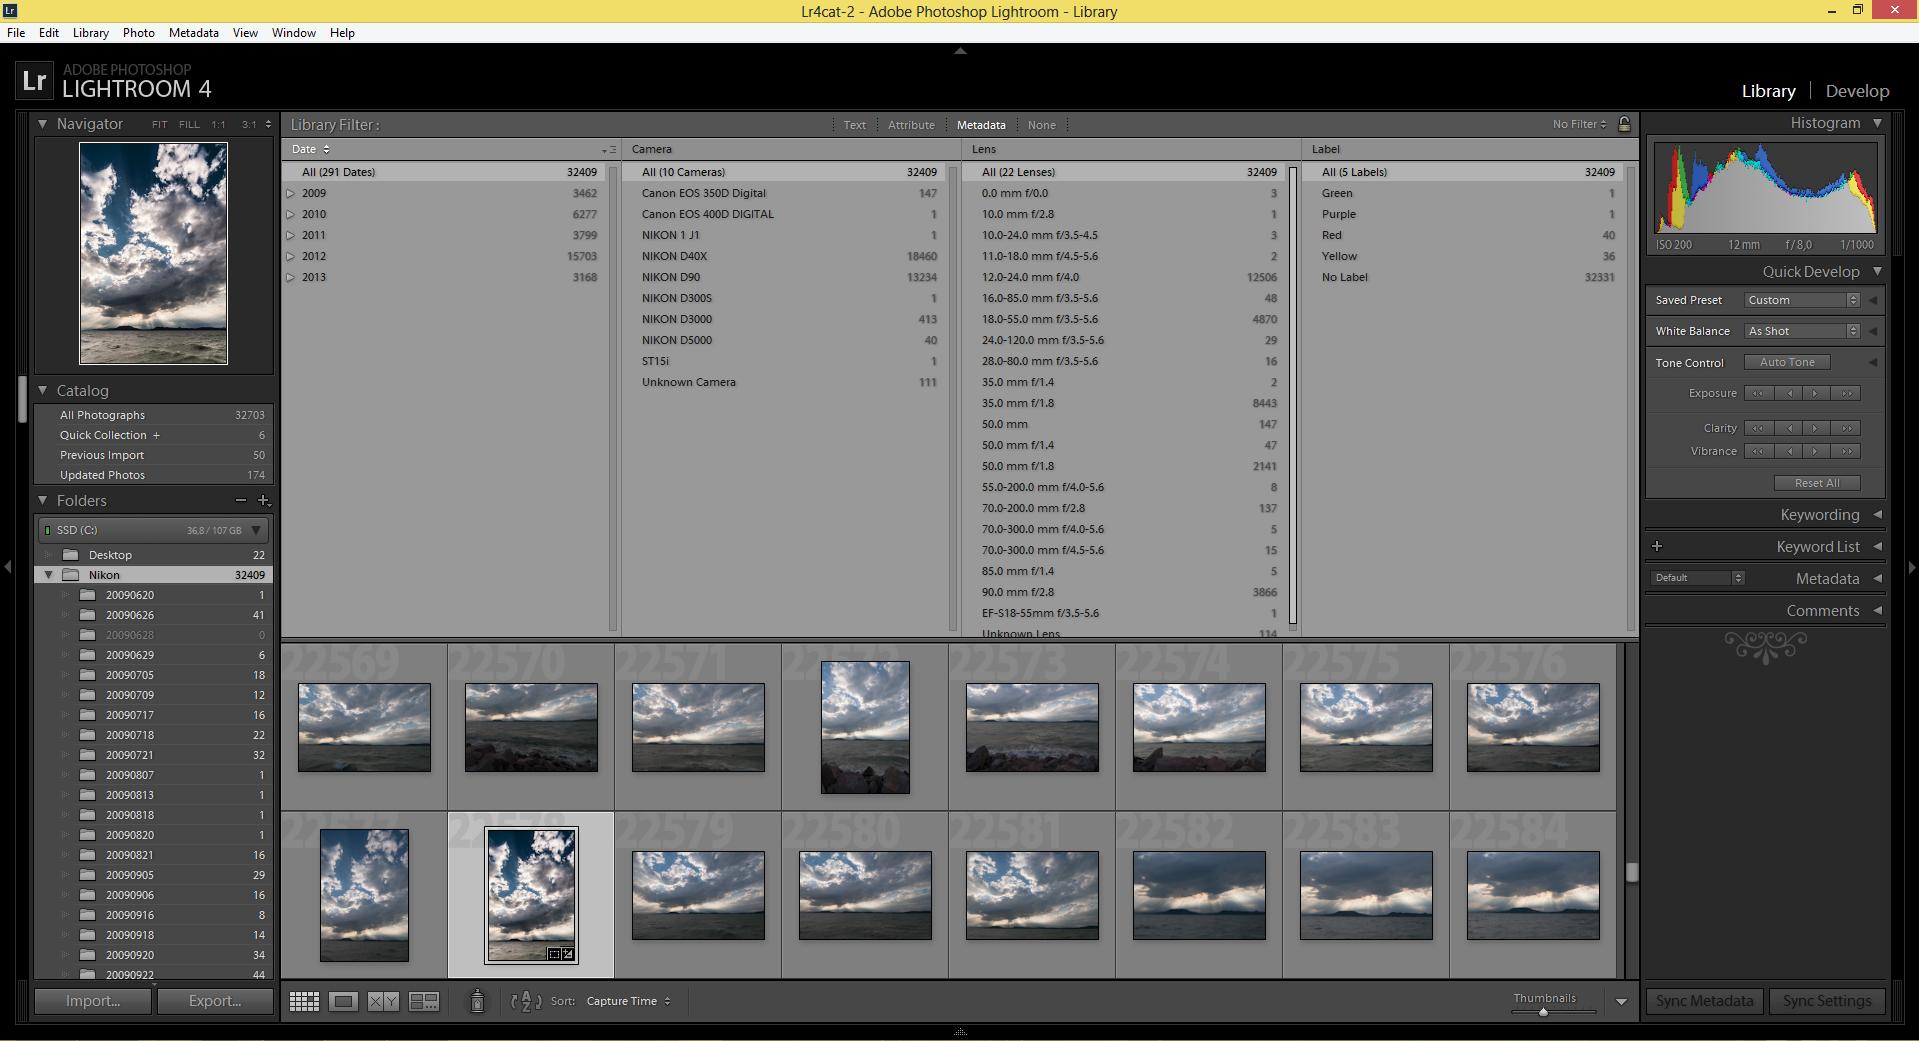The image size is (1919, 1041).
Task: Switch to Survey view
Action: (424, 1001)
